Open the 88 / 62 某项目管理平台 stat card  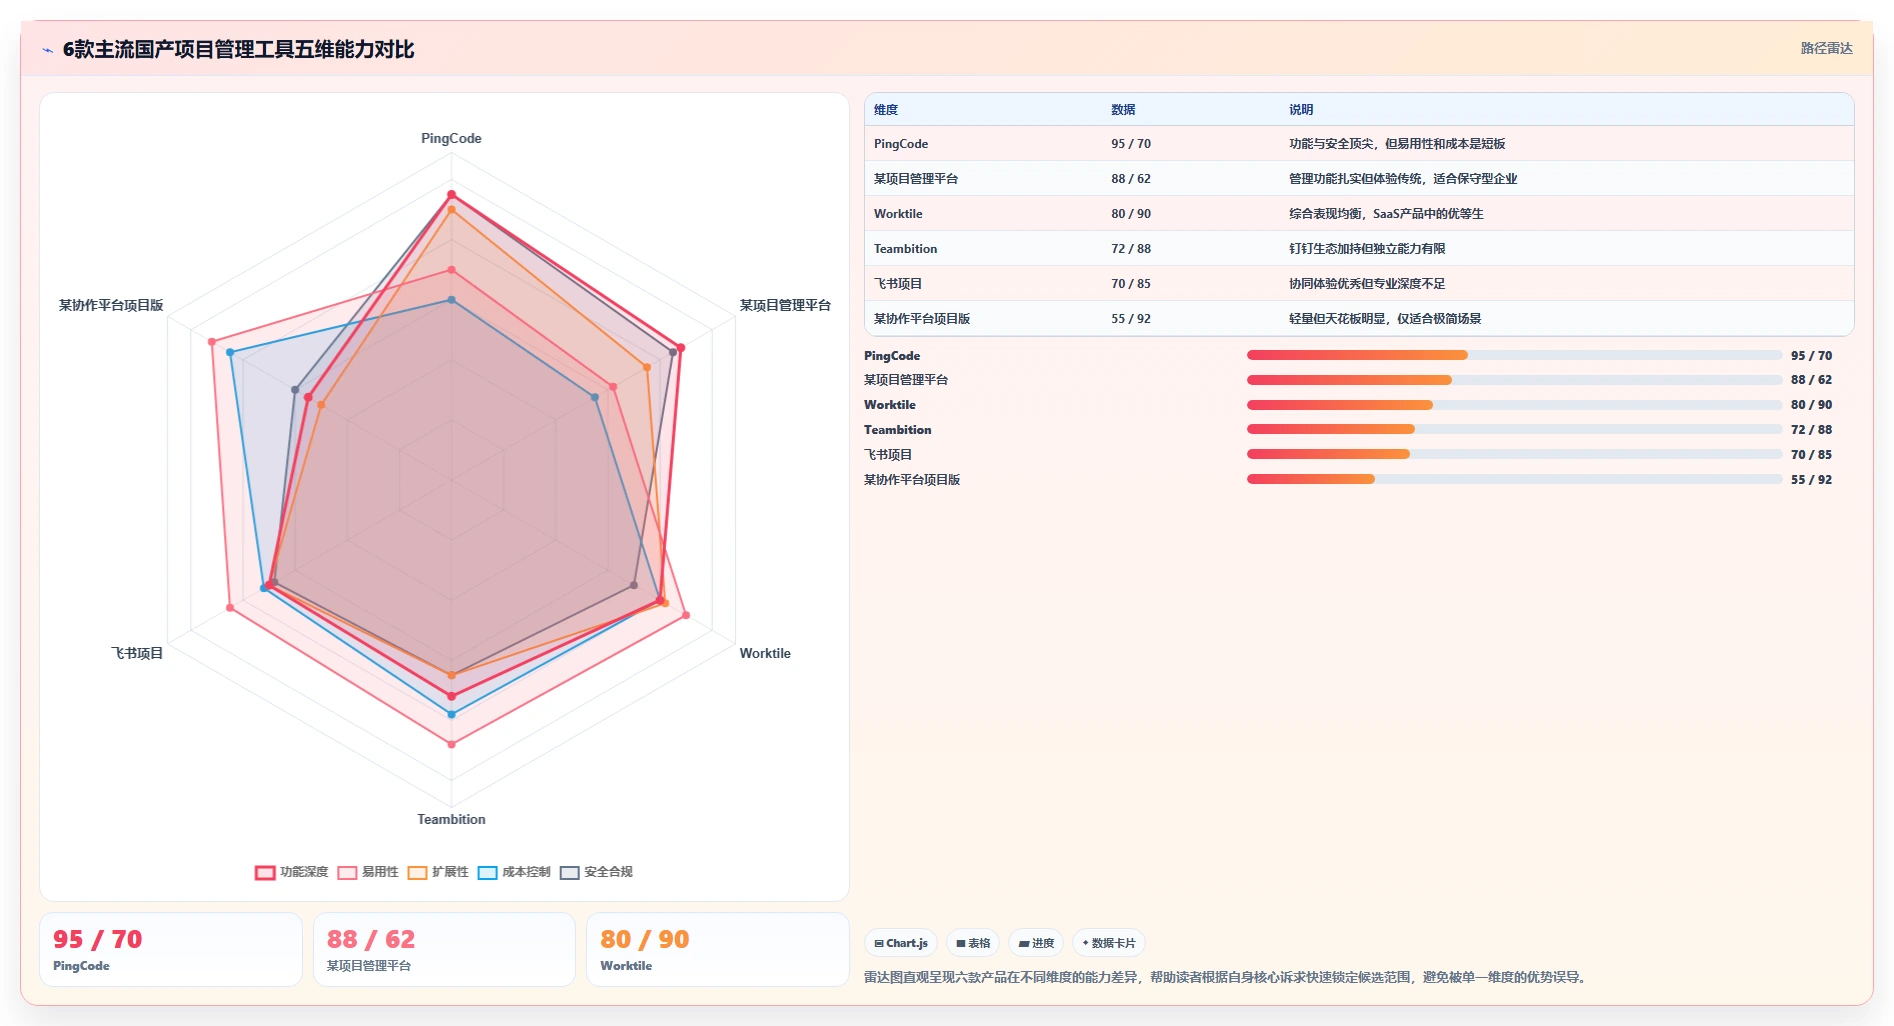pyautogui.click(x=444, y=949)
